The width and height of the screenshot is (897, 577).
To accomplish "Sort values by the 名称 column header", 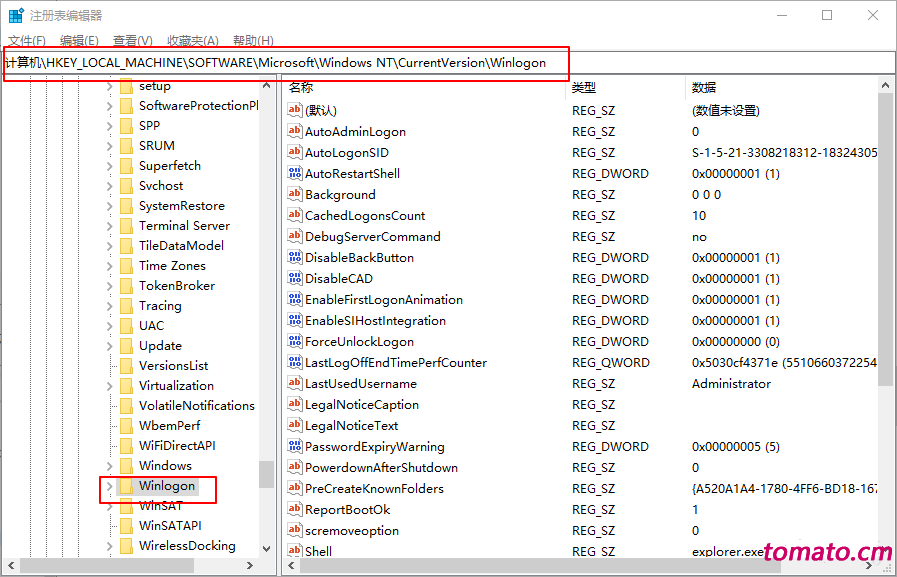I will pyautogui.click(x=424, y=87).
